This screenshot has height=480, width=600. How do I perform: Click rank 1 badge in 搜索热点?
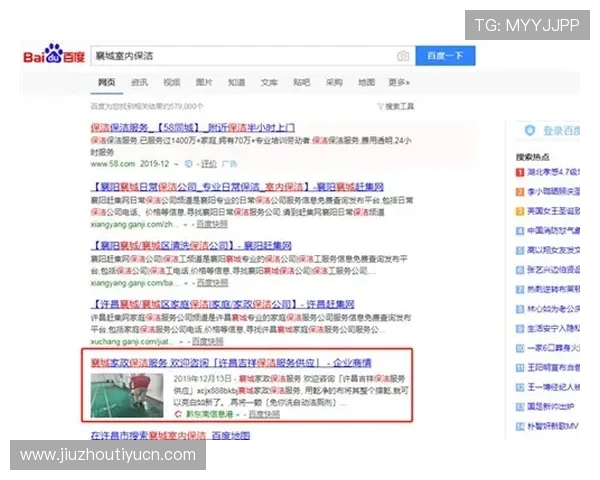[520, 172]
